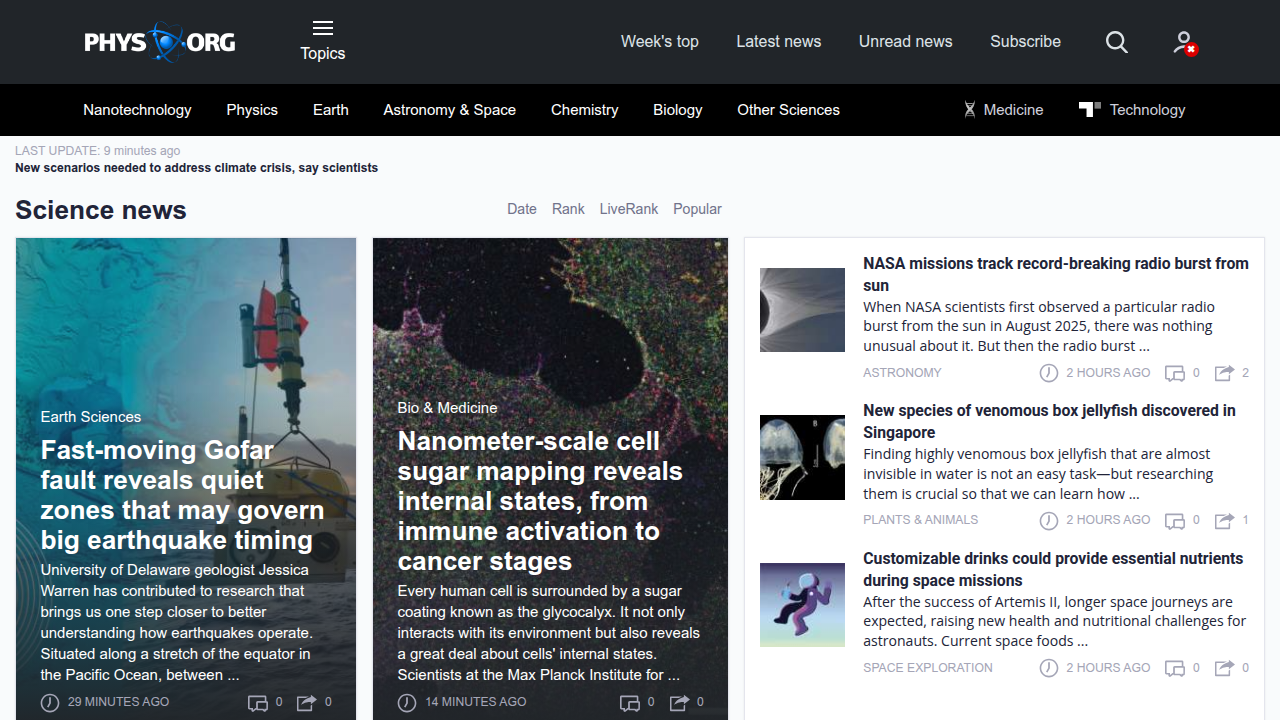1280x720 pixels.
Task: Open Gofar fault earthquake article
Action: click(183, 495)
